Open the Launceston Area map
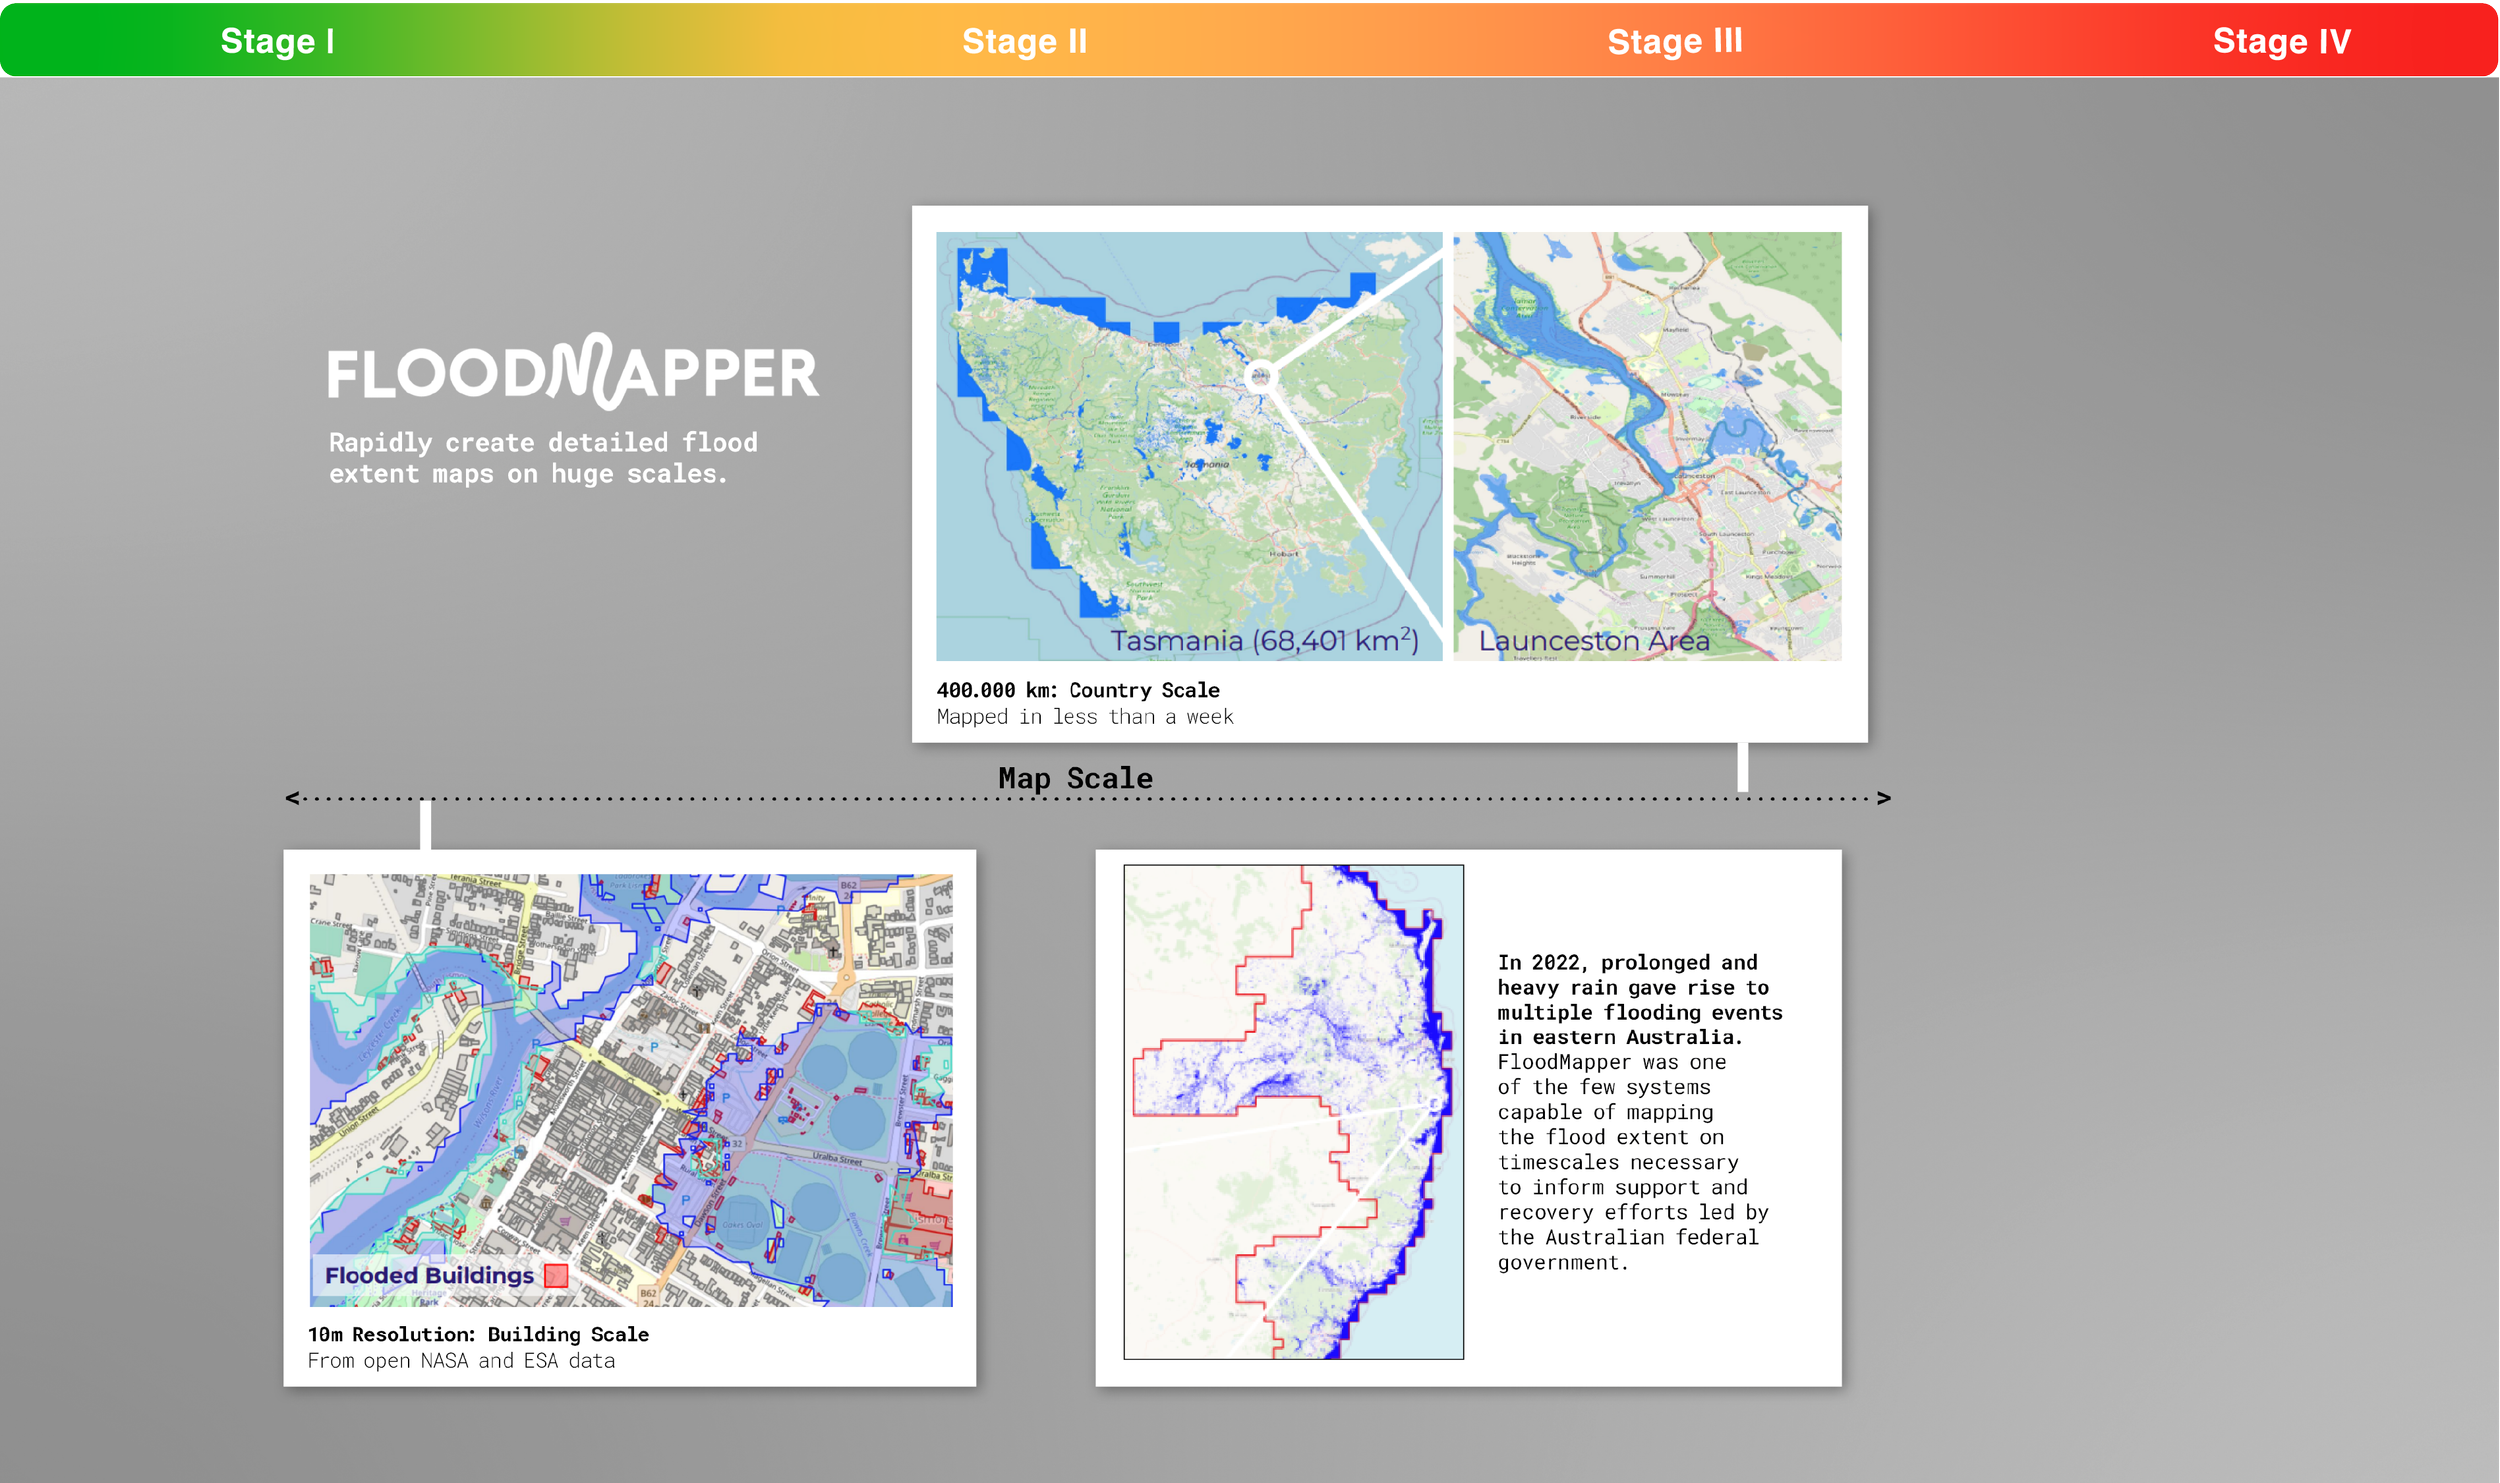This screenshot has height=1483, width=2500. [1647, 446]
